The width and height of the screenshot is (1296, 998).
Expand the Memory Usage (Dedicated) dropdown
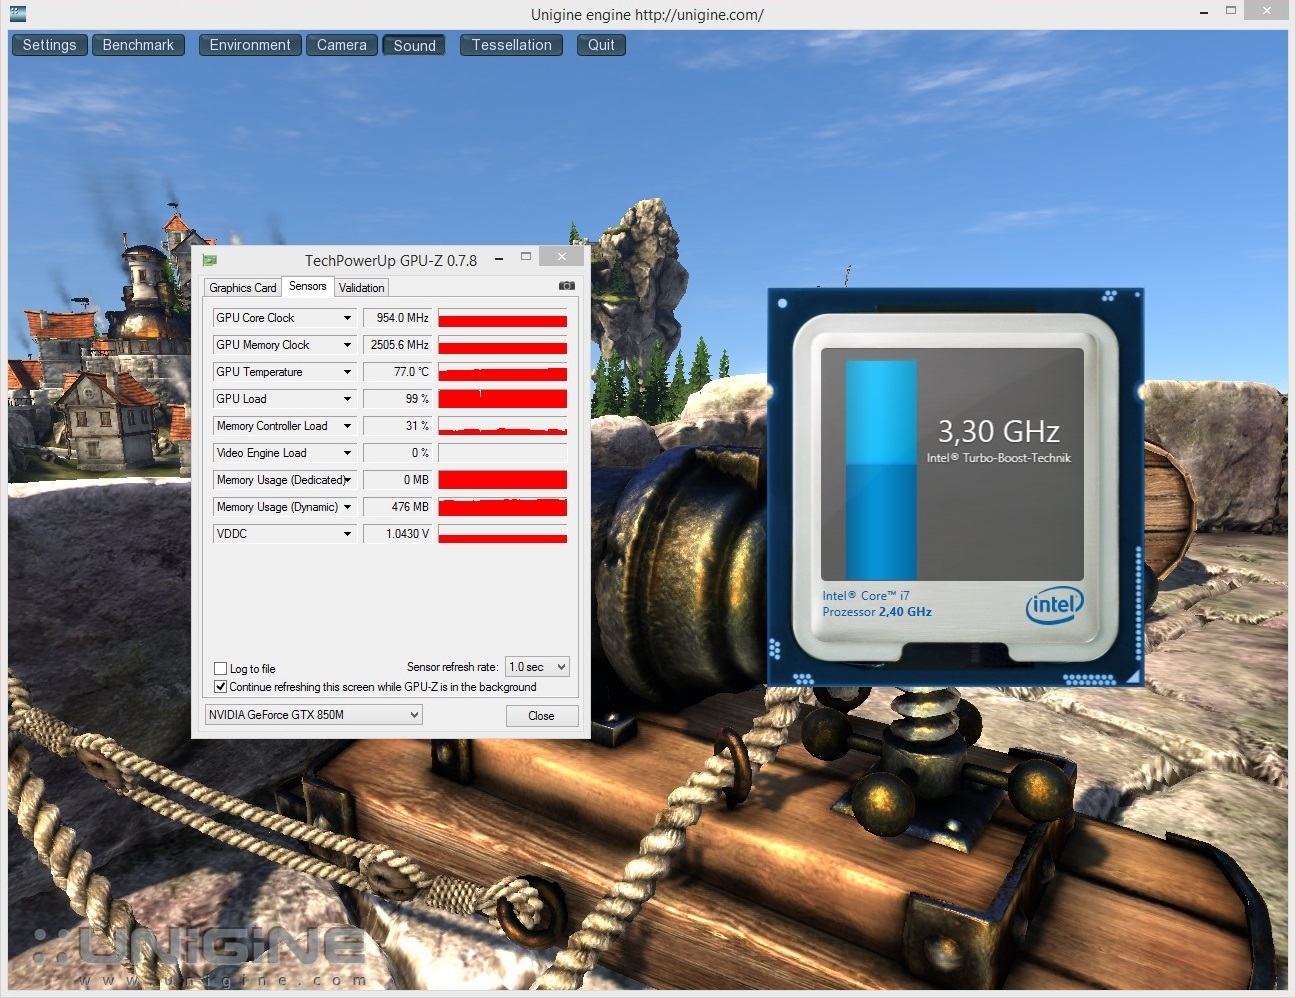pos(347,480)
